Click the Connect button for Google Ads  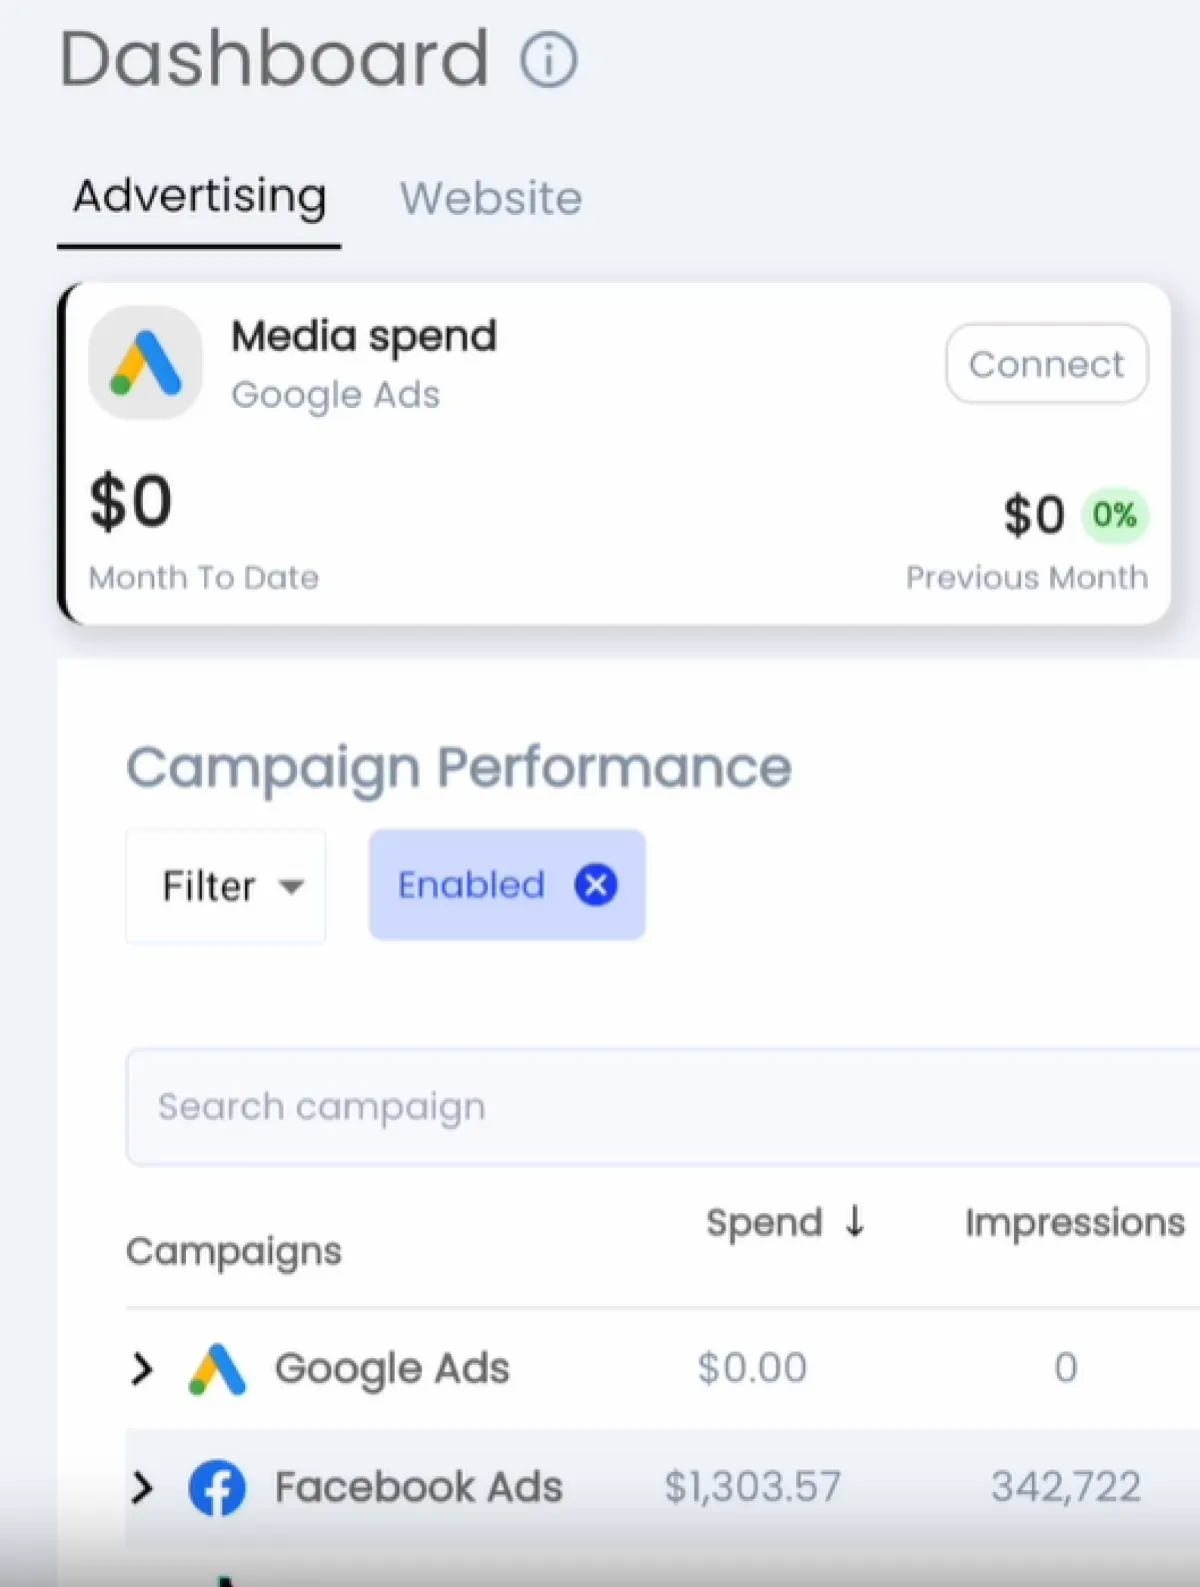1046,364
